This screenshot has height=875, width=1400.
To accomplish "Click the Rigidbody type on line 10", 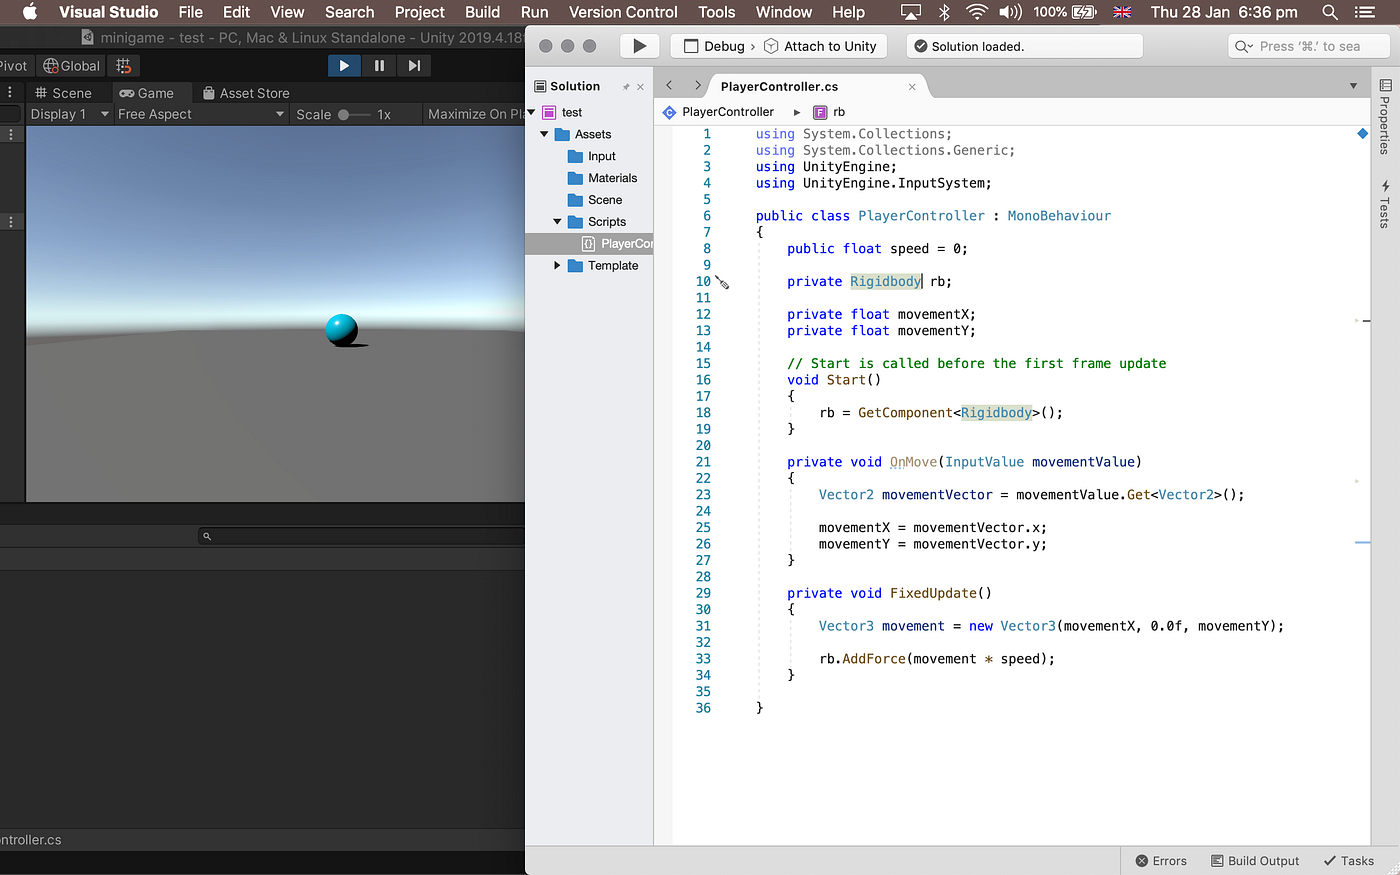I will [886, 282].
